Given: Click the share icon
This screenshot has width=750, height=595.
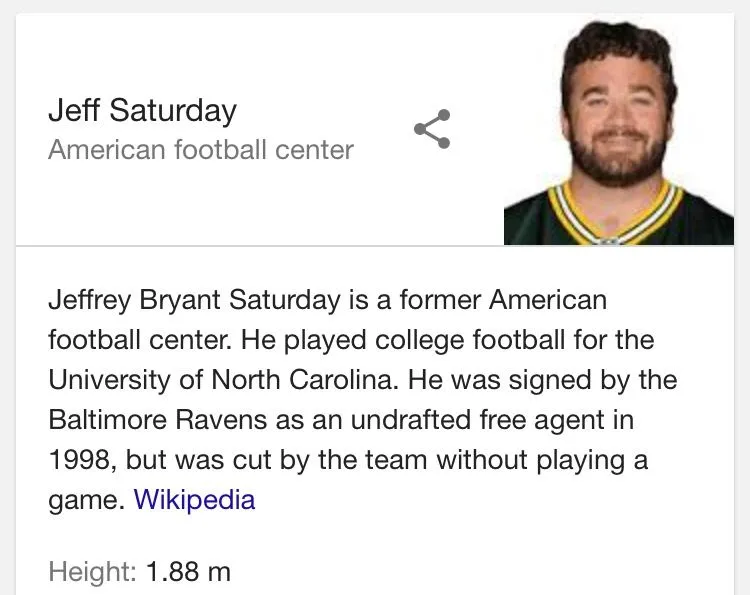Looking at the screenshot, I should [432, 130].
